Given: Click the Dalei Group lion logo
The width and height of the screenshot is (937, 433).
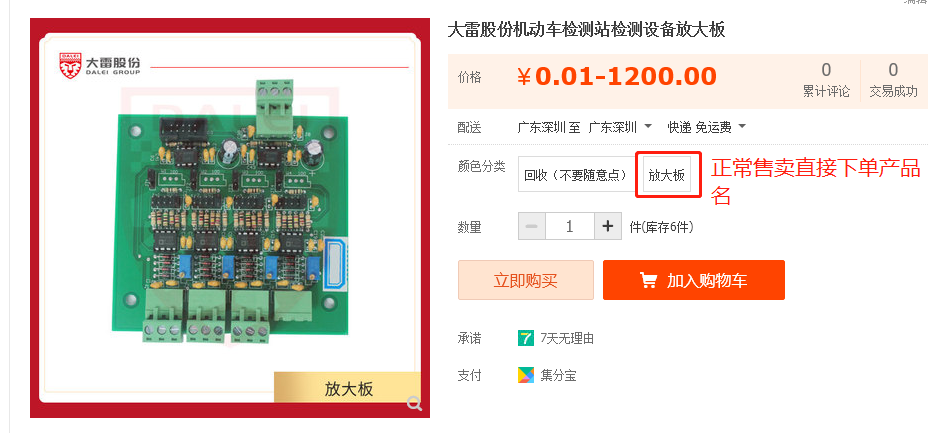Looking at the screenshot, I should tap(69, 65).
